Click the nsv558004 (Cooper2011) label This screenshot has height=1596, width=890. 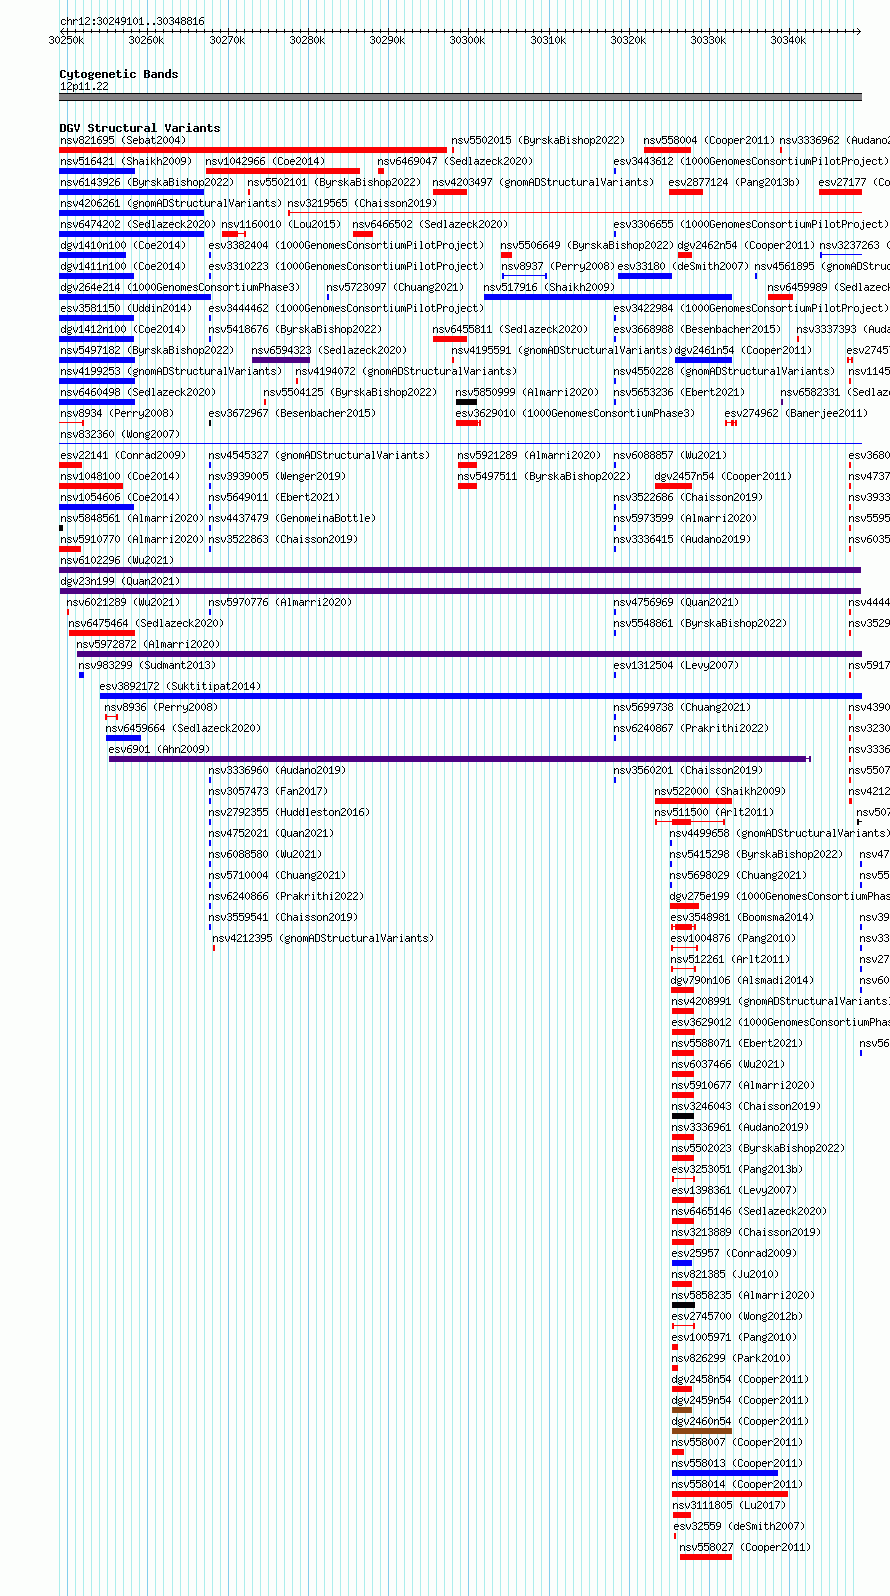click(x=709, y=140)
